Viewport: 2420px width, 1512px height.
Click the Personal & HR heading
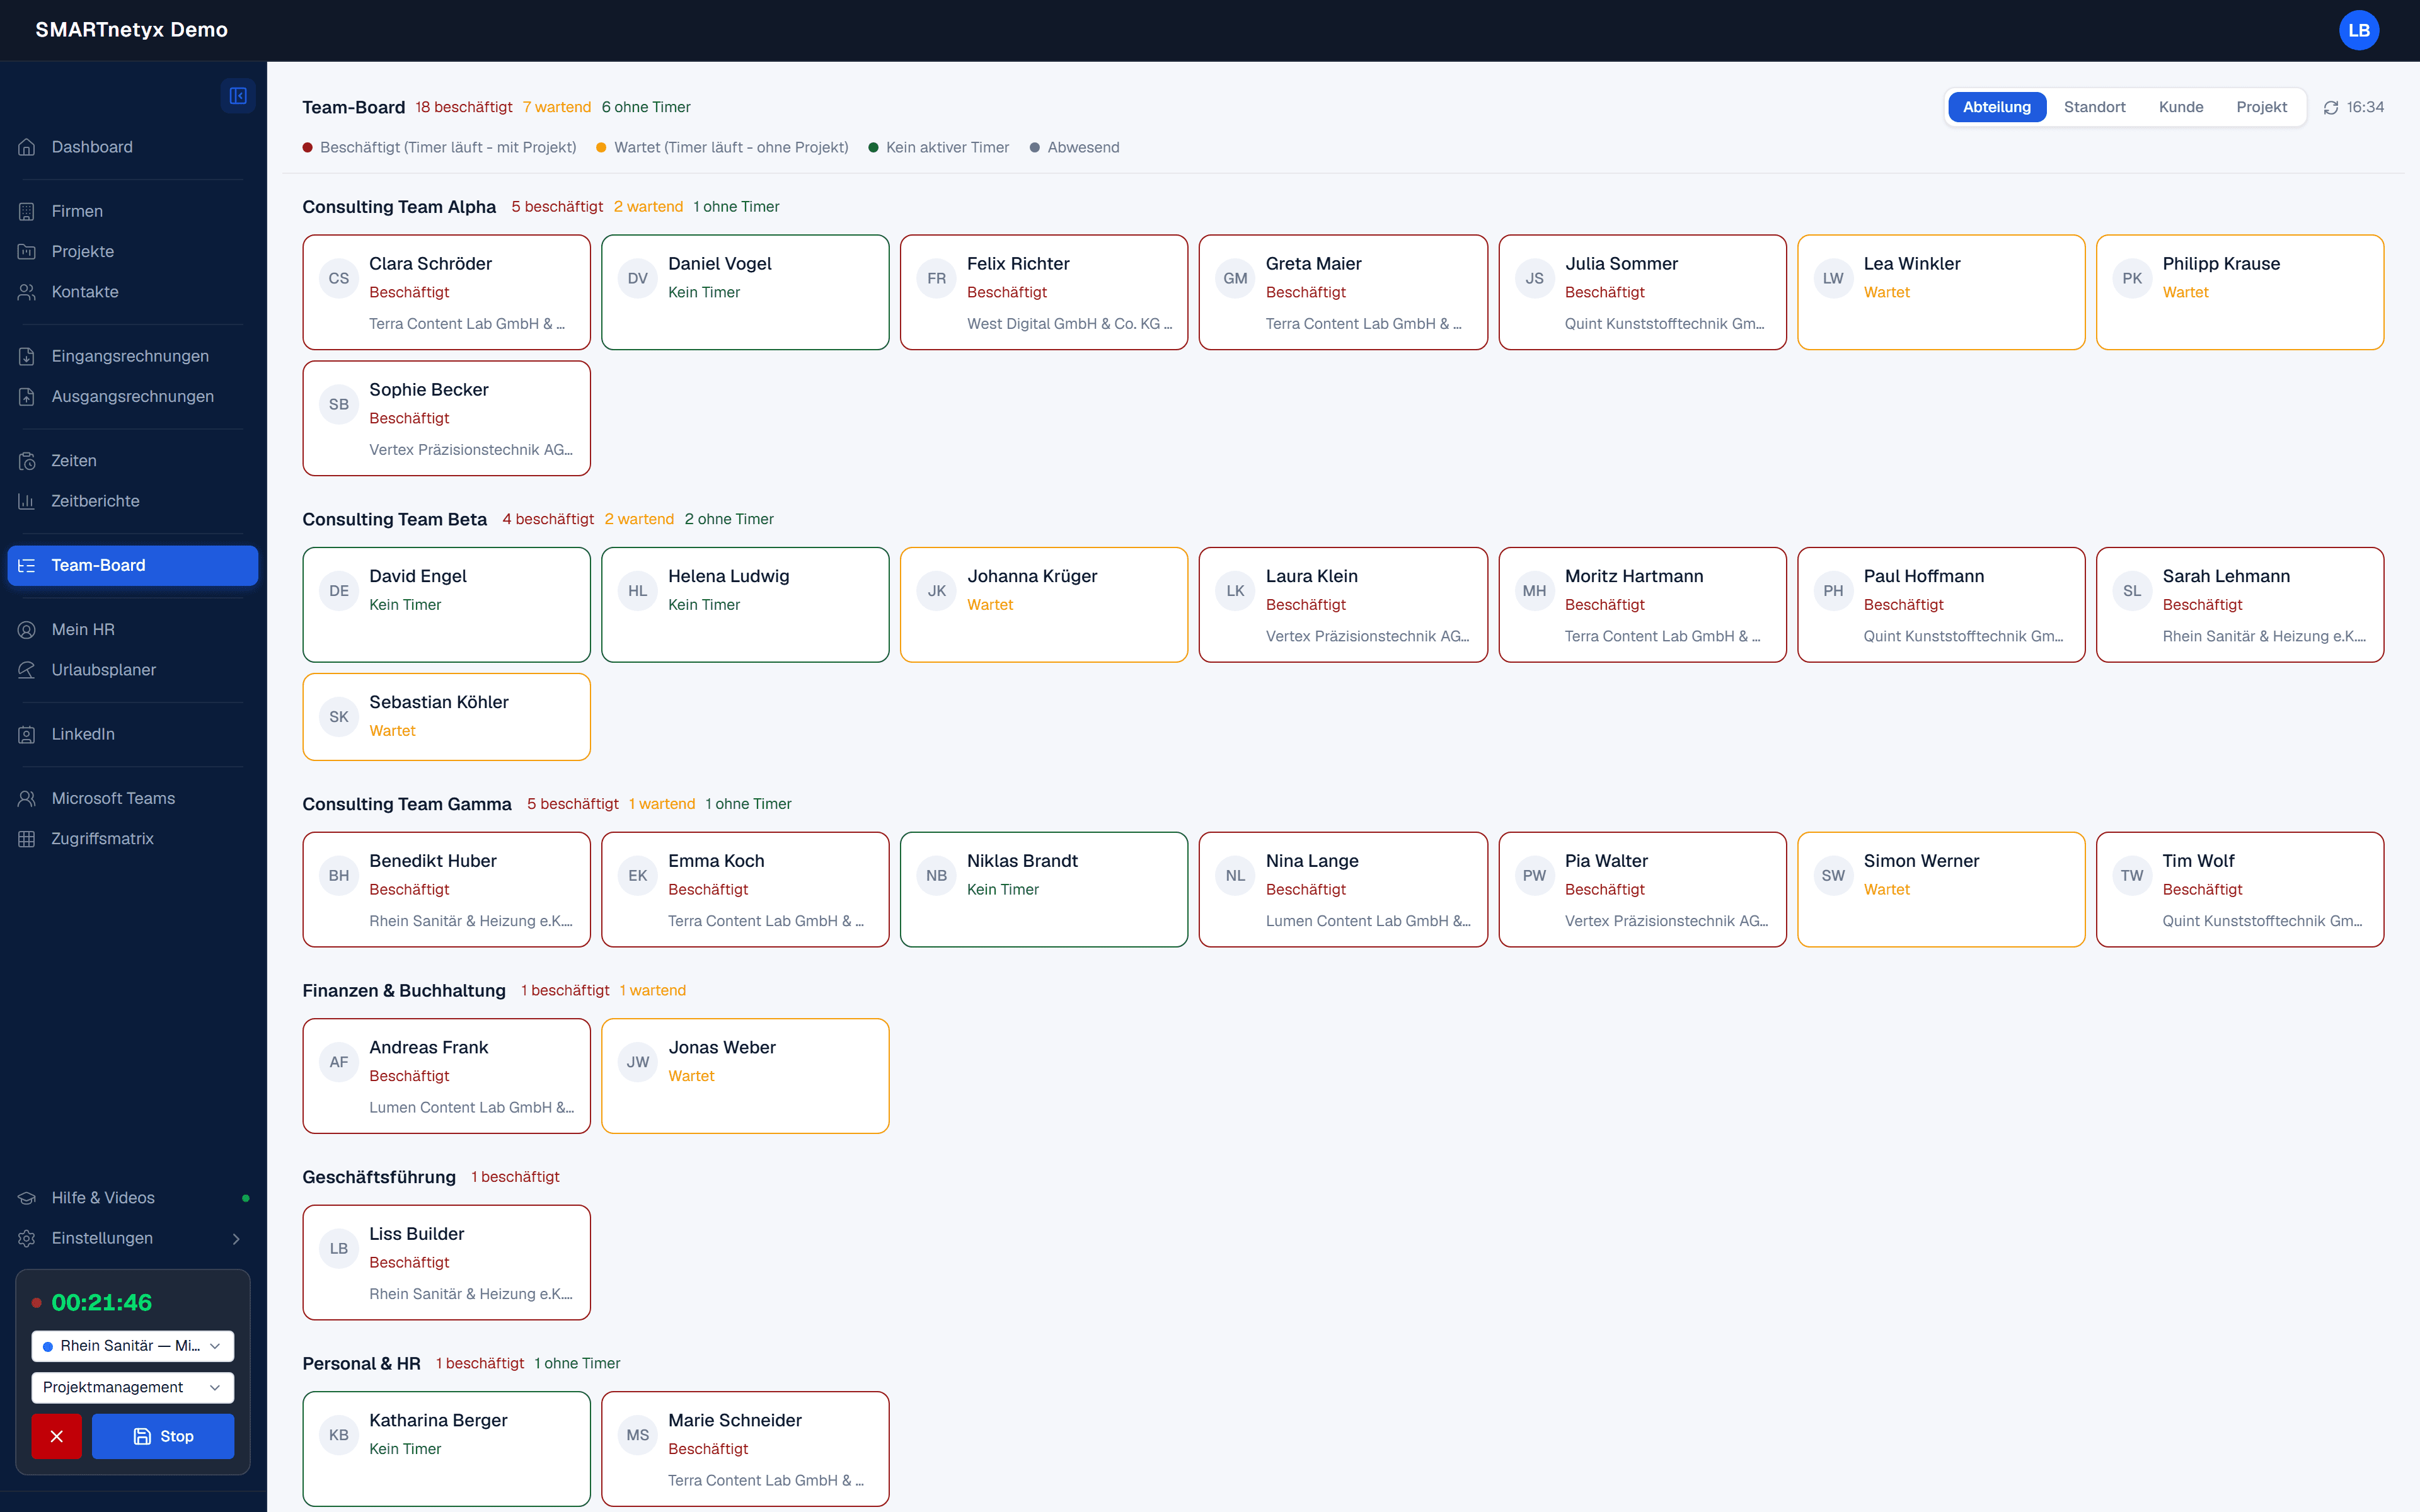(361, 1363)
